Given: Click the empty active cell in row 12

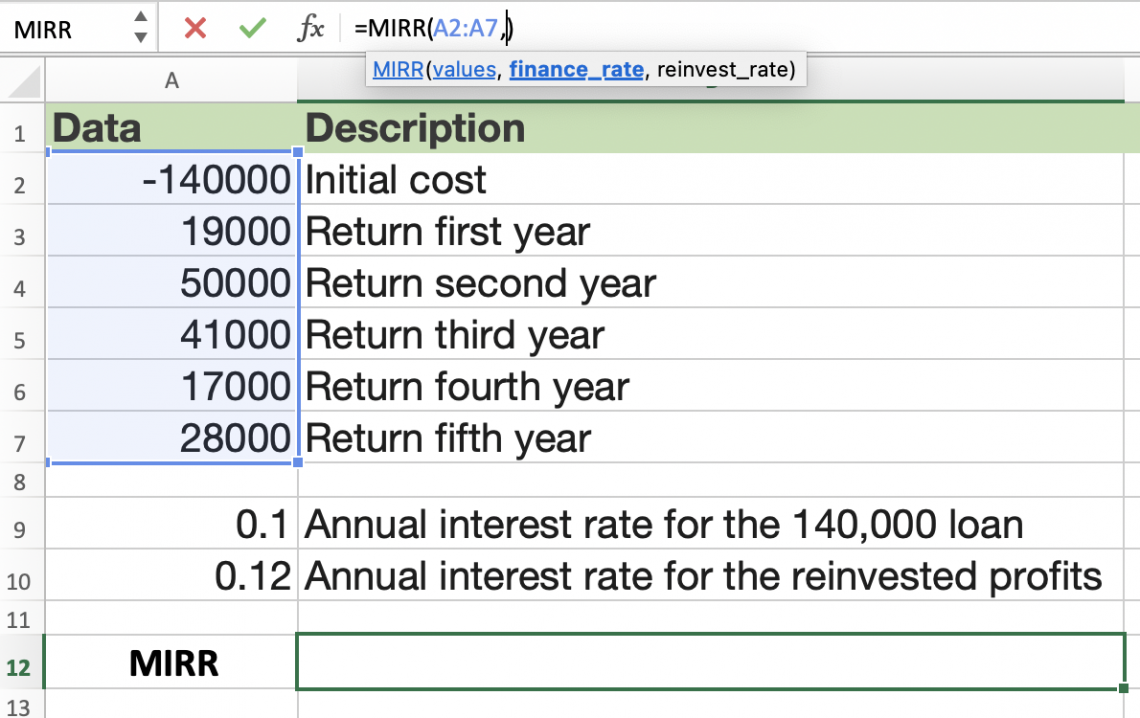Looking at the screenshot, I should pos(710,662).
